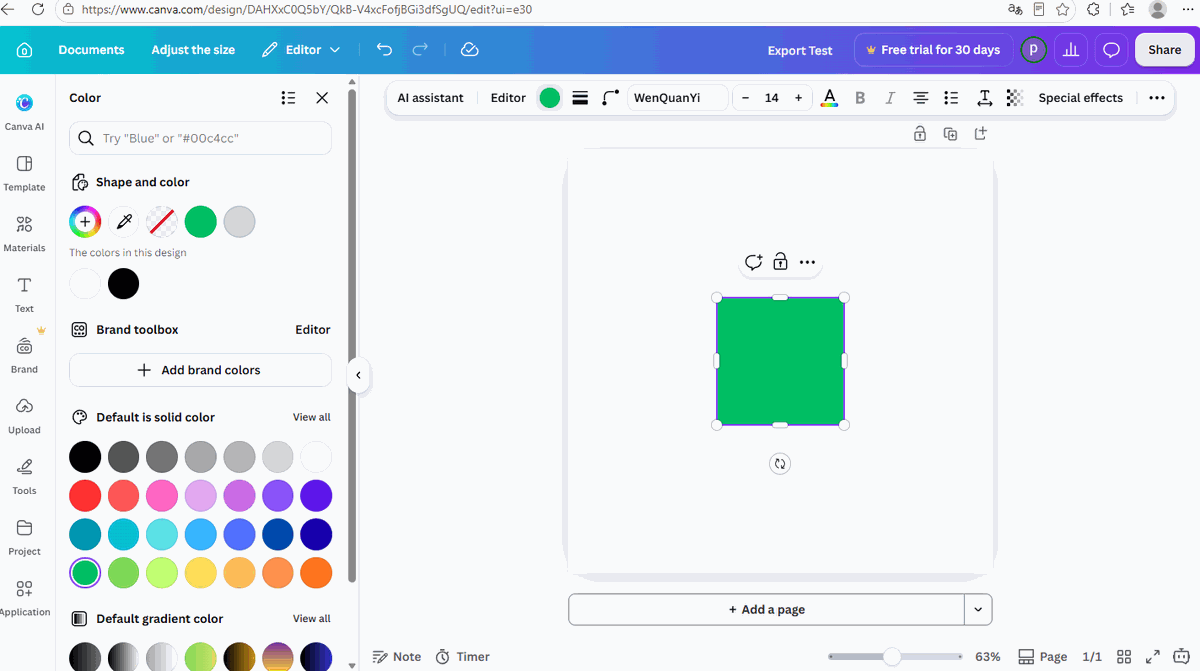Open the list formatting icon

(952, 98)
